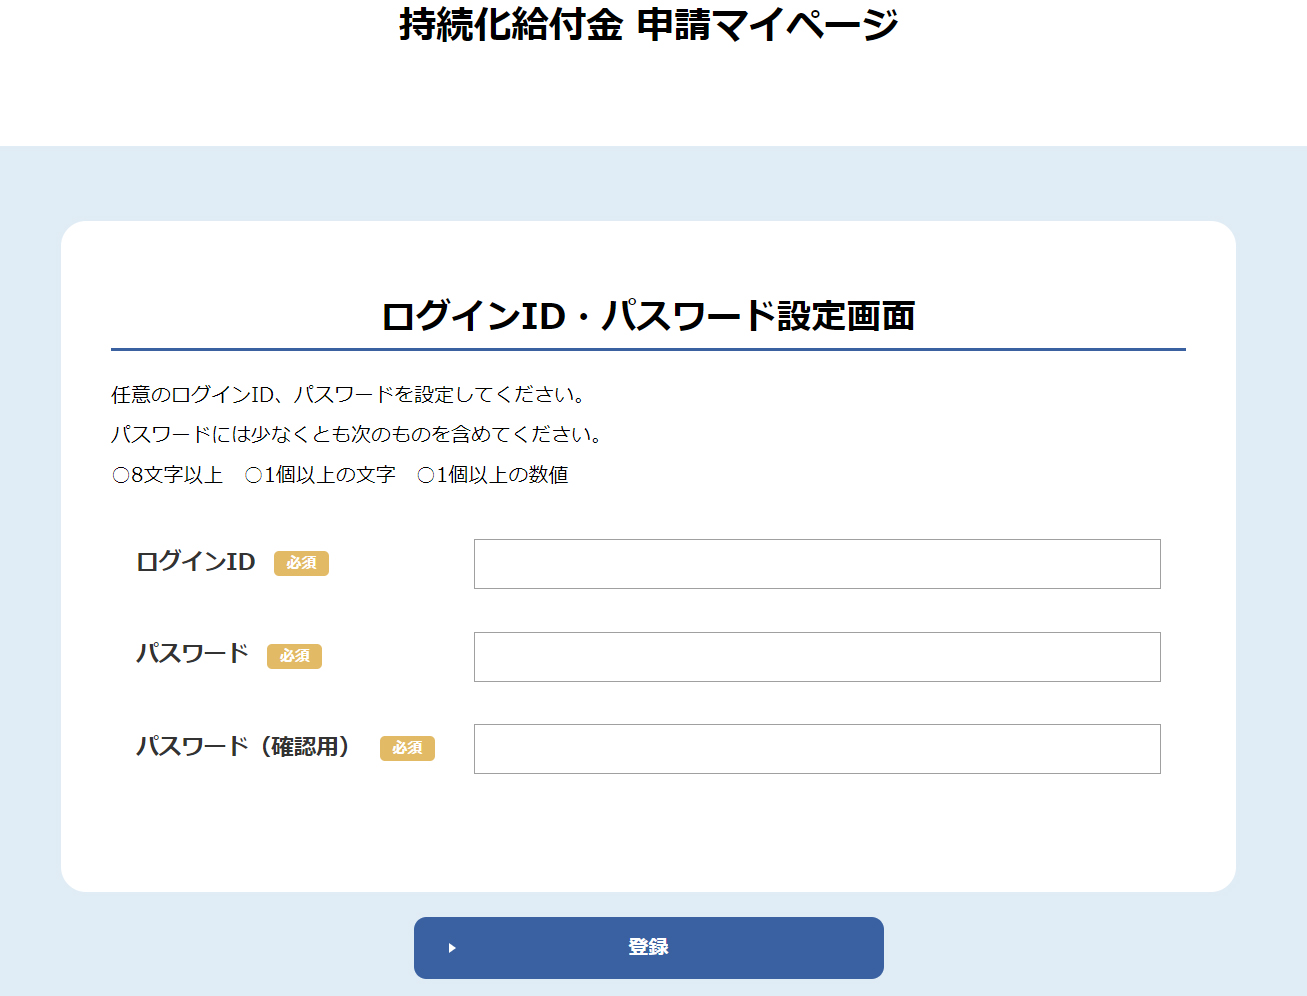This screenshot has height=996, width=1307.
Task: Submit the form with 登録 button
Action: [x=649, y=948]
